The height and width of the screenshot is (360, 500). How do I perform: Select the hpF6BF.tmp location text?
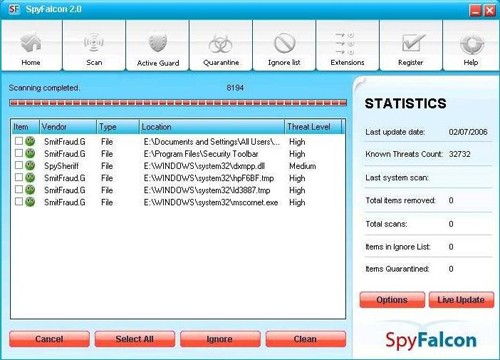coord(209,178)
